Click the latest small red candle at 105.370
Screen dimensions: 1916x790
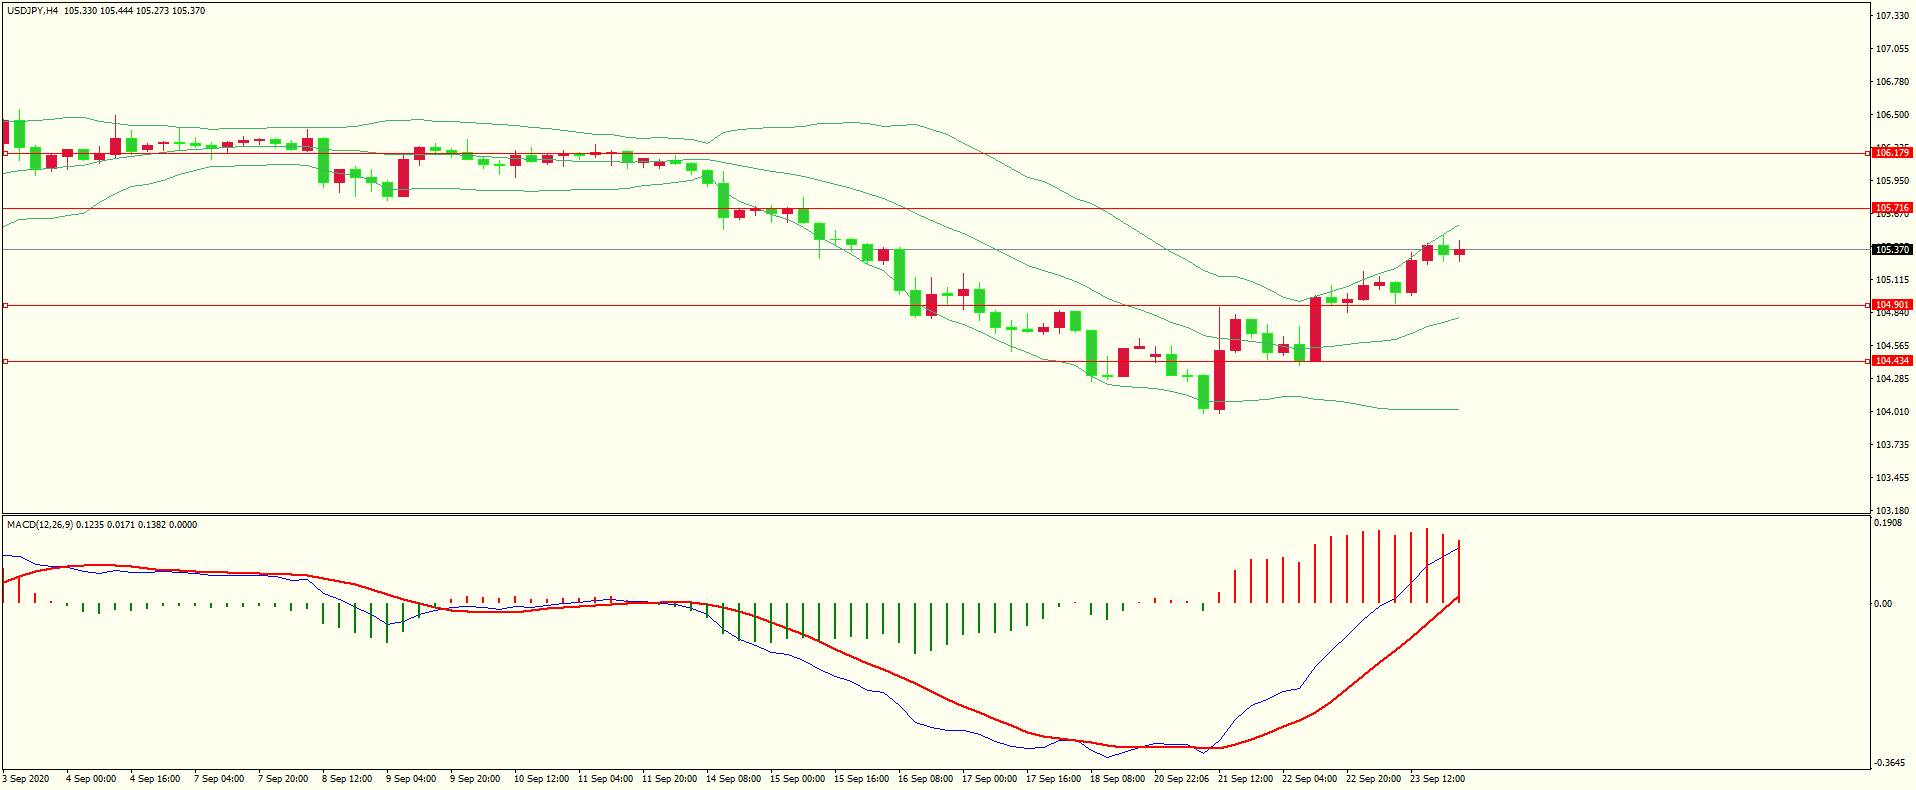pyautogui.click(x=1459, y=252)
